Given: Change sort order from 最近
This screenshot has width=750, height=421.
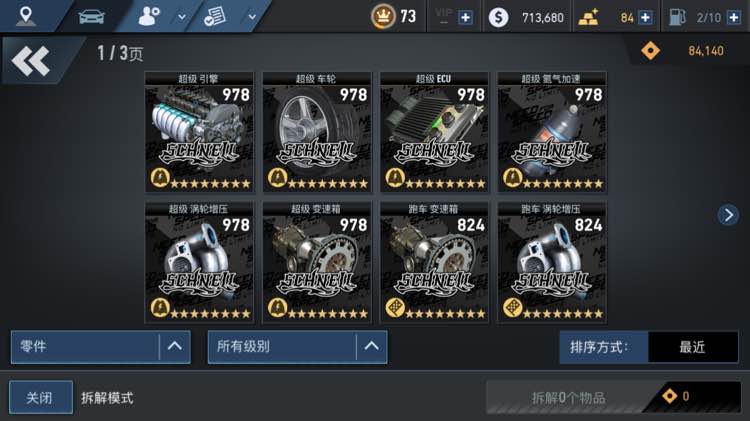Looking at the screenshot, I should (x=693, y=347).
